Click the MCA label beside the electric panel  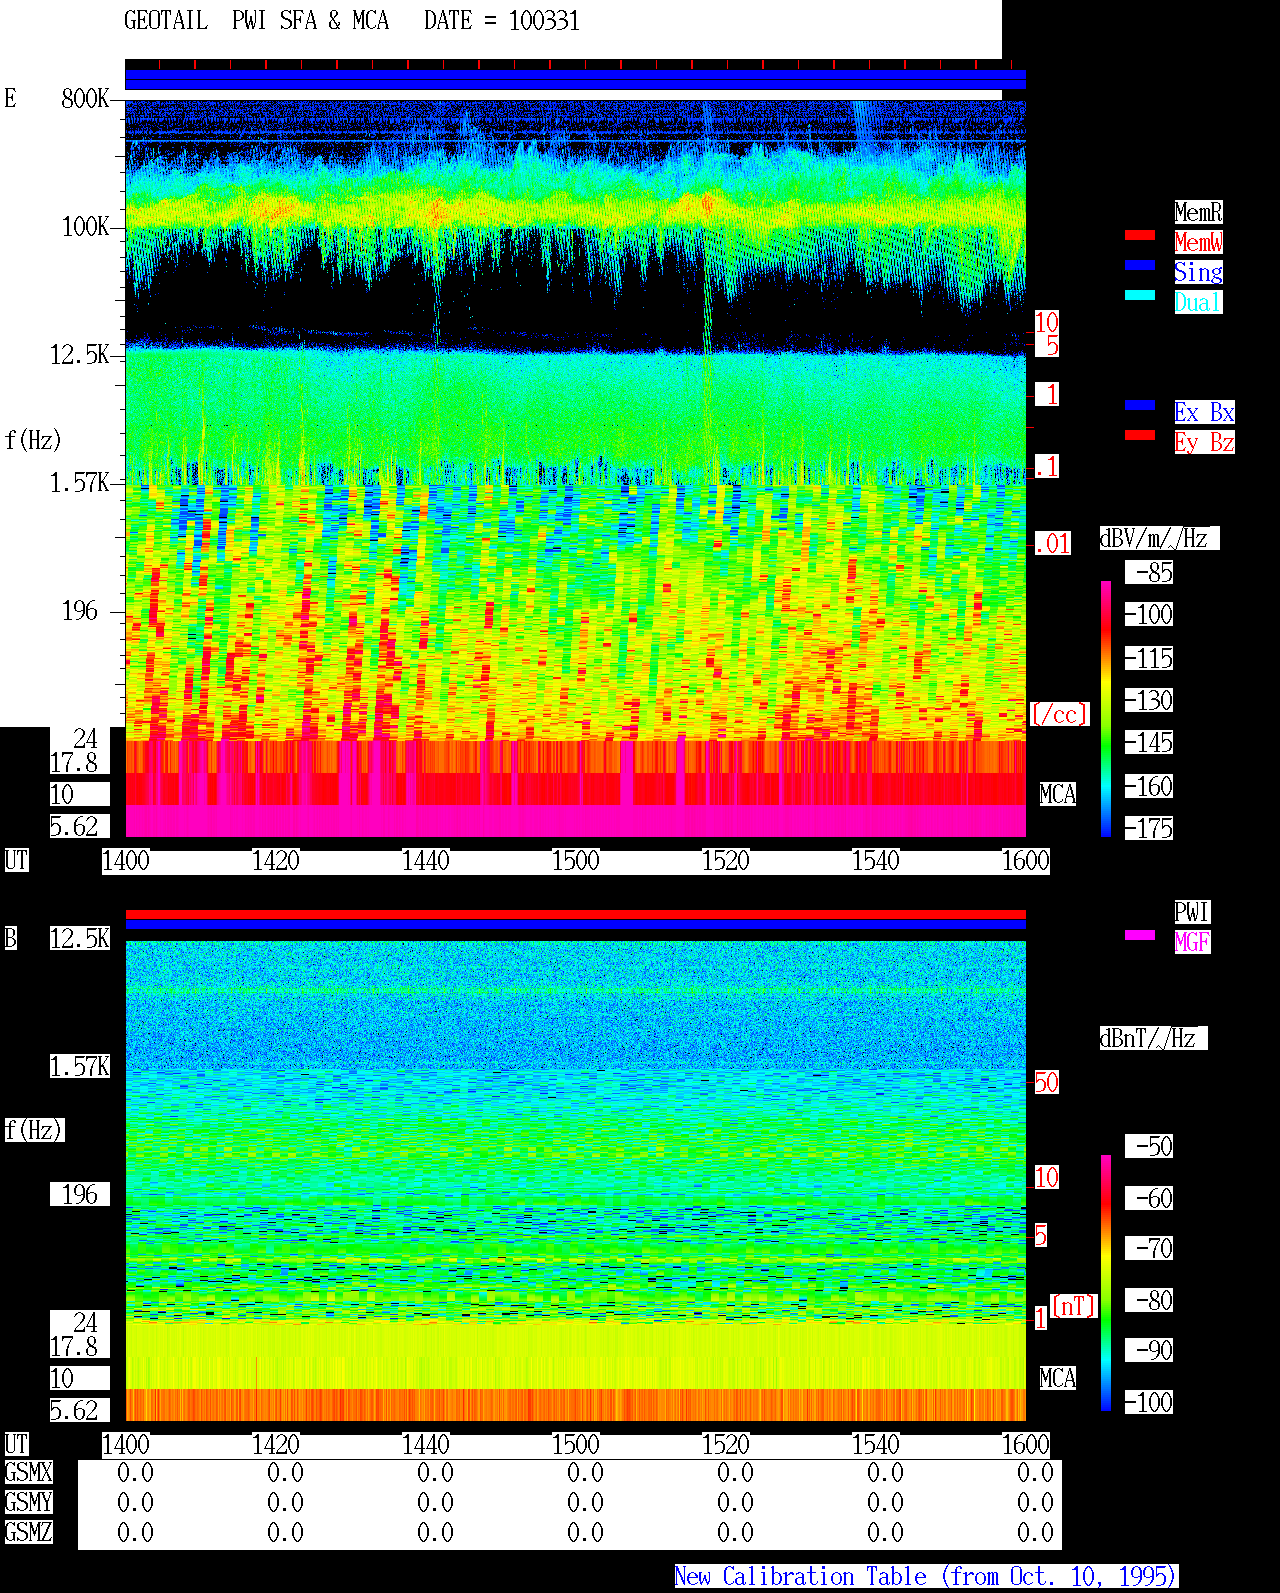(x=1058, y=795)
